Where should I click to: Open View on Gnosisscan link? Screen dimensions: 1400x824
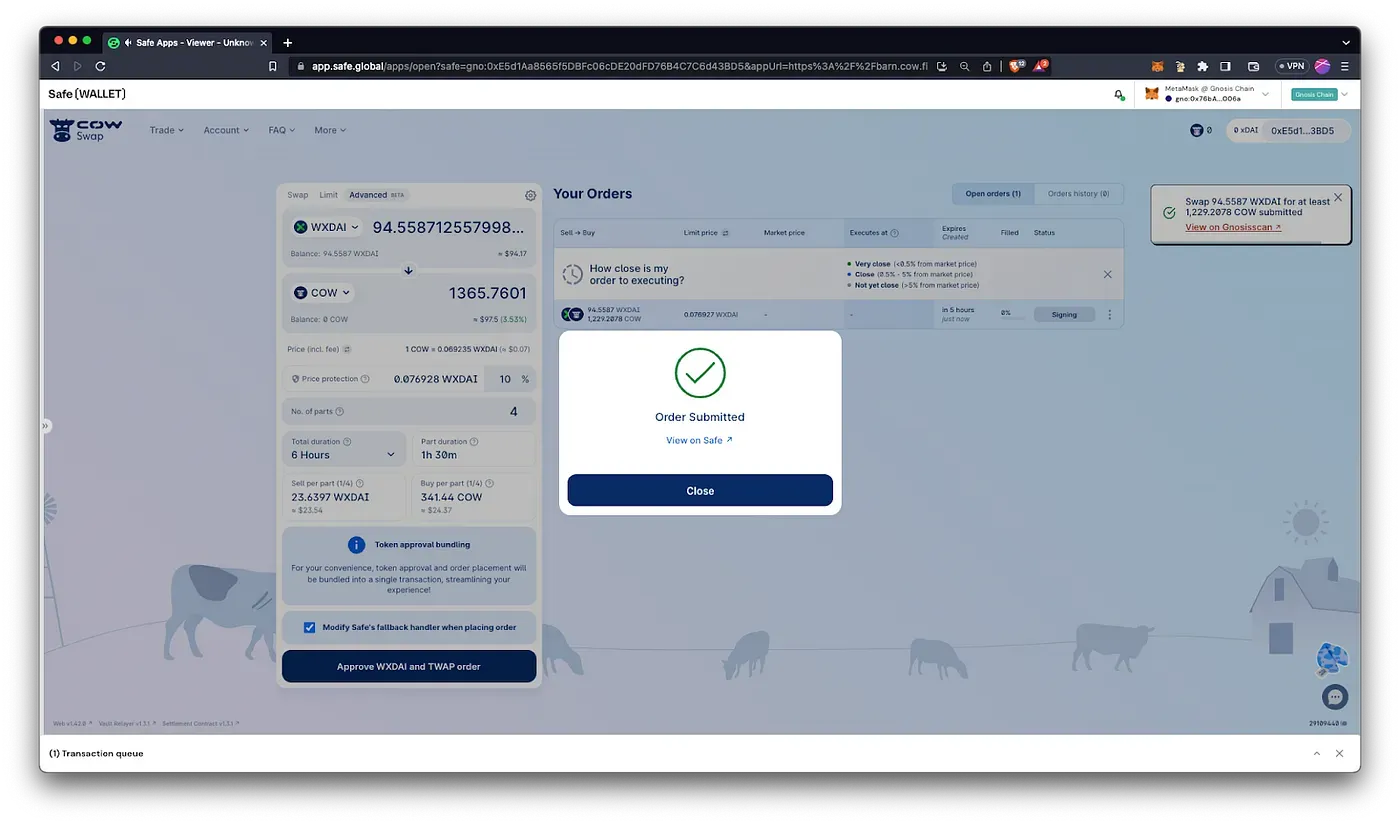point(1233,227)
